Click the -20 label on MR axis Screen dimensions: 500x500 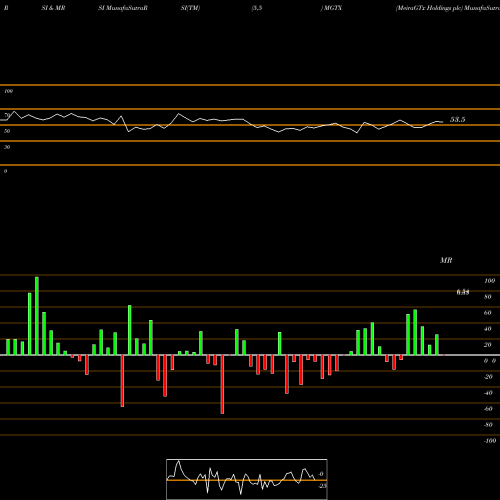click(x=488, y=377)
